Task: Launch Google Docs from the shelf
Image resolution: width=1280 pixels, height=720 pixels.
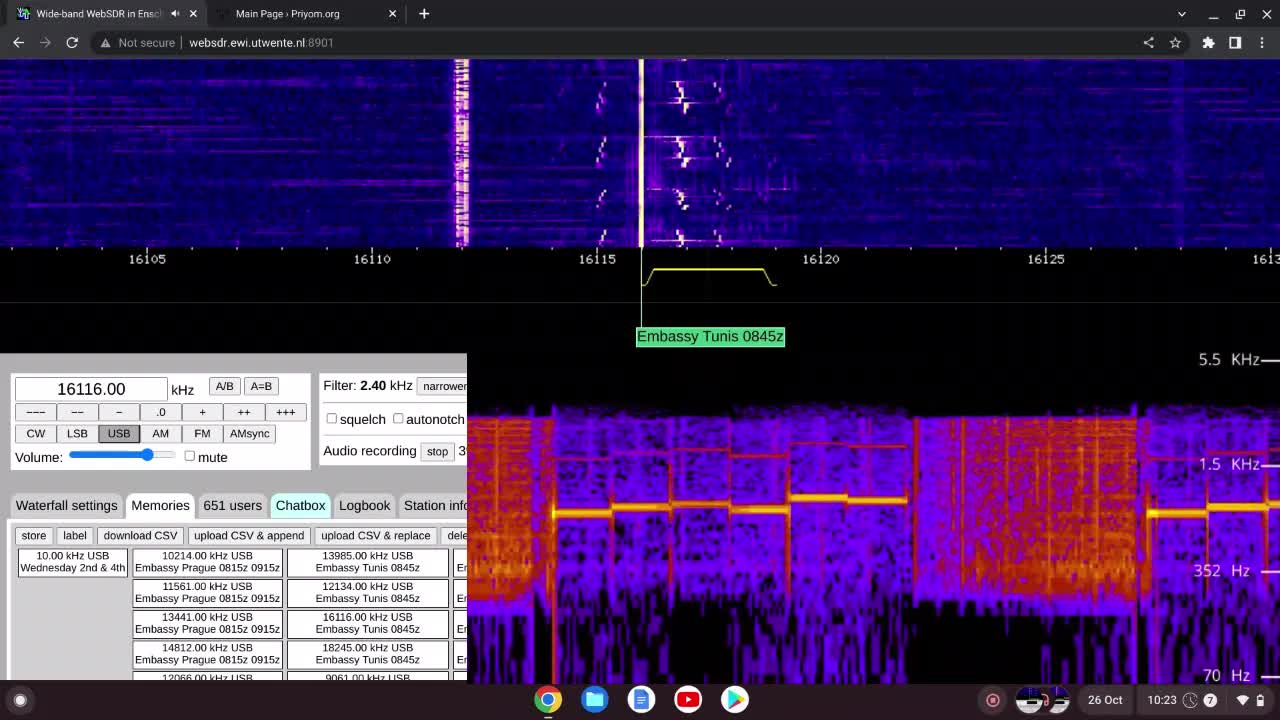Action: point(641,699)
